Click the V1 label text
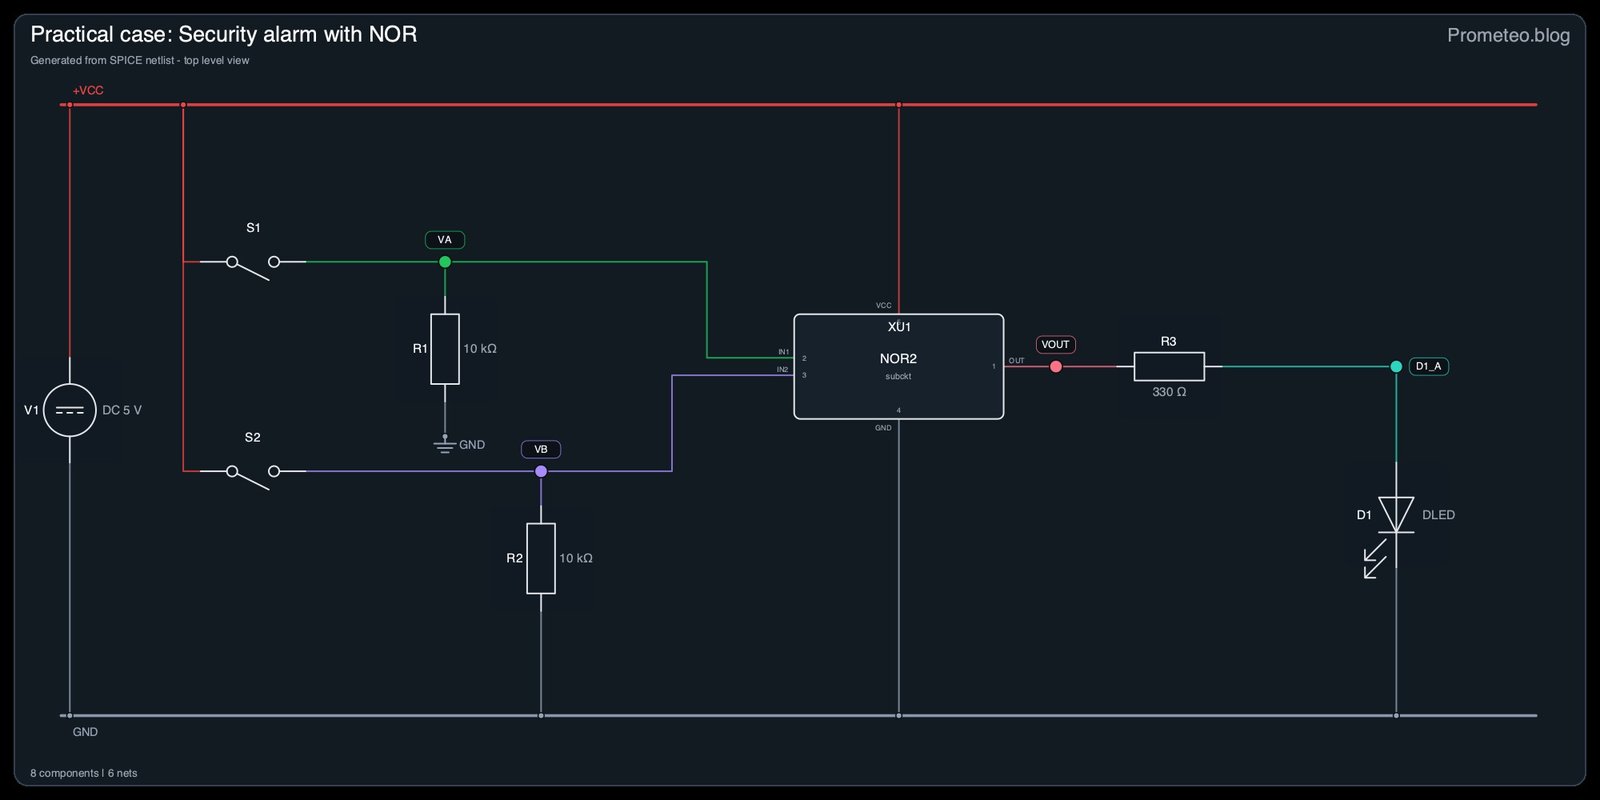Screen dimensions: 1600x800 click(x=31, y=410)
